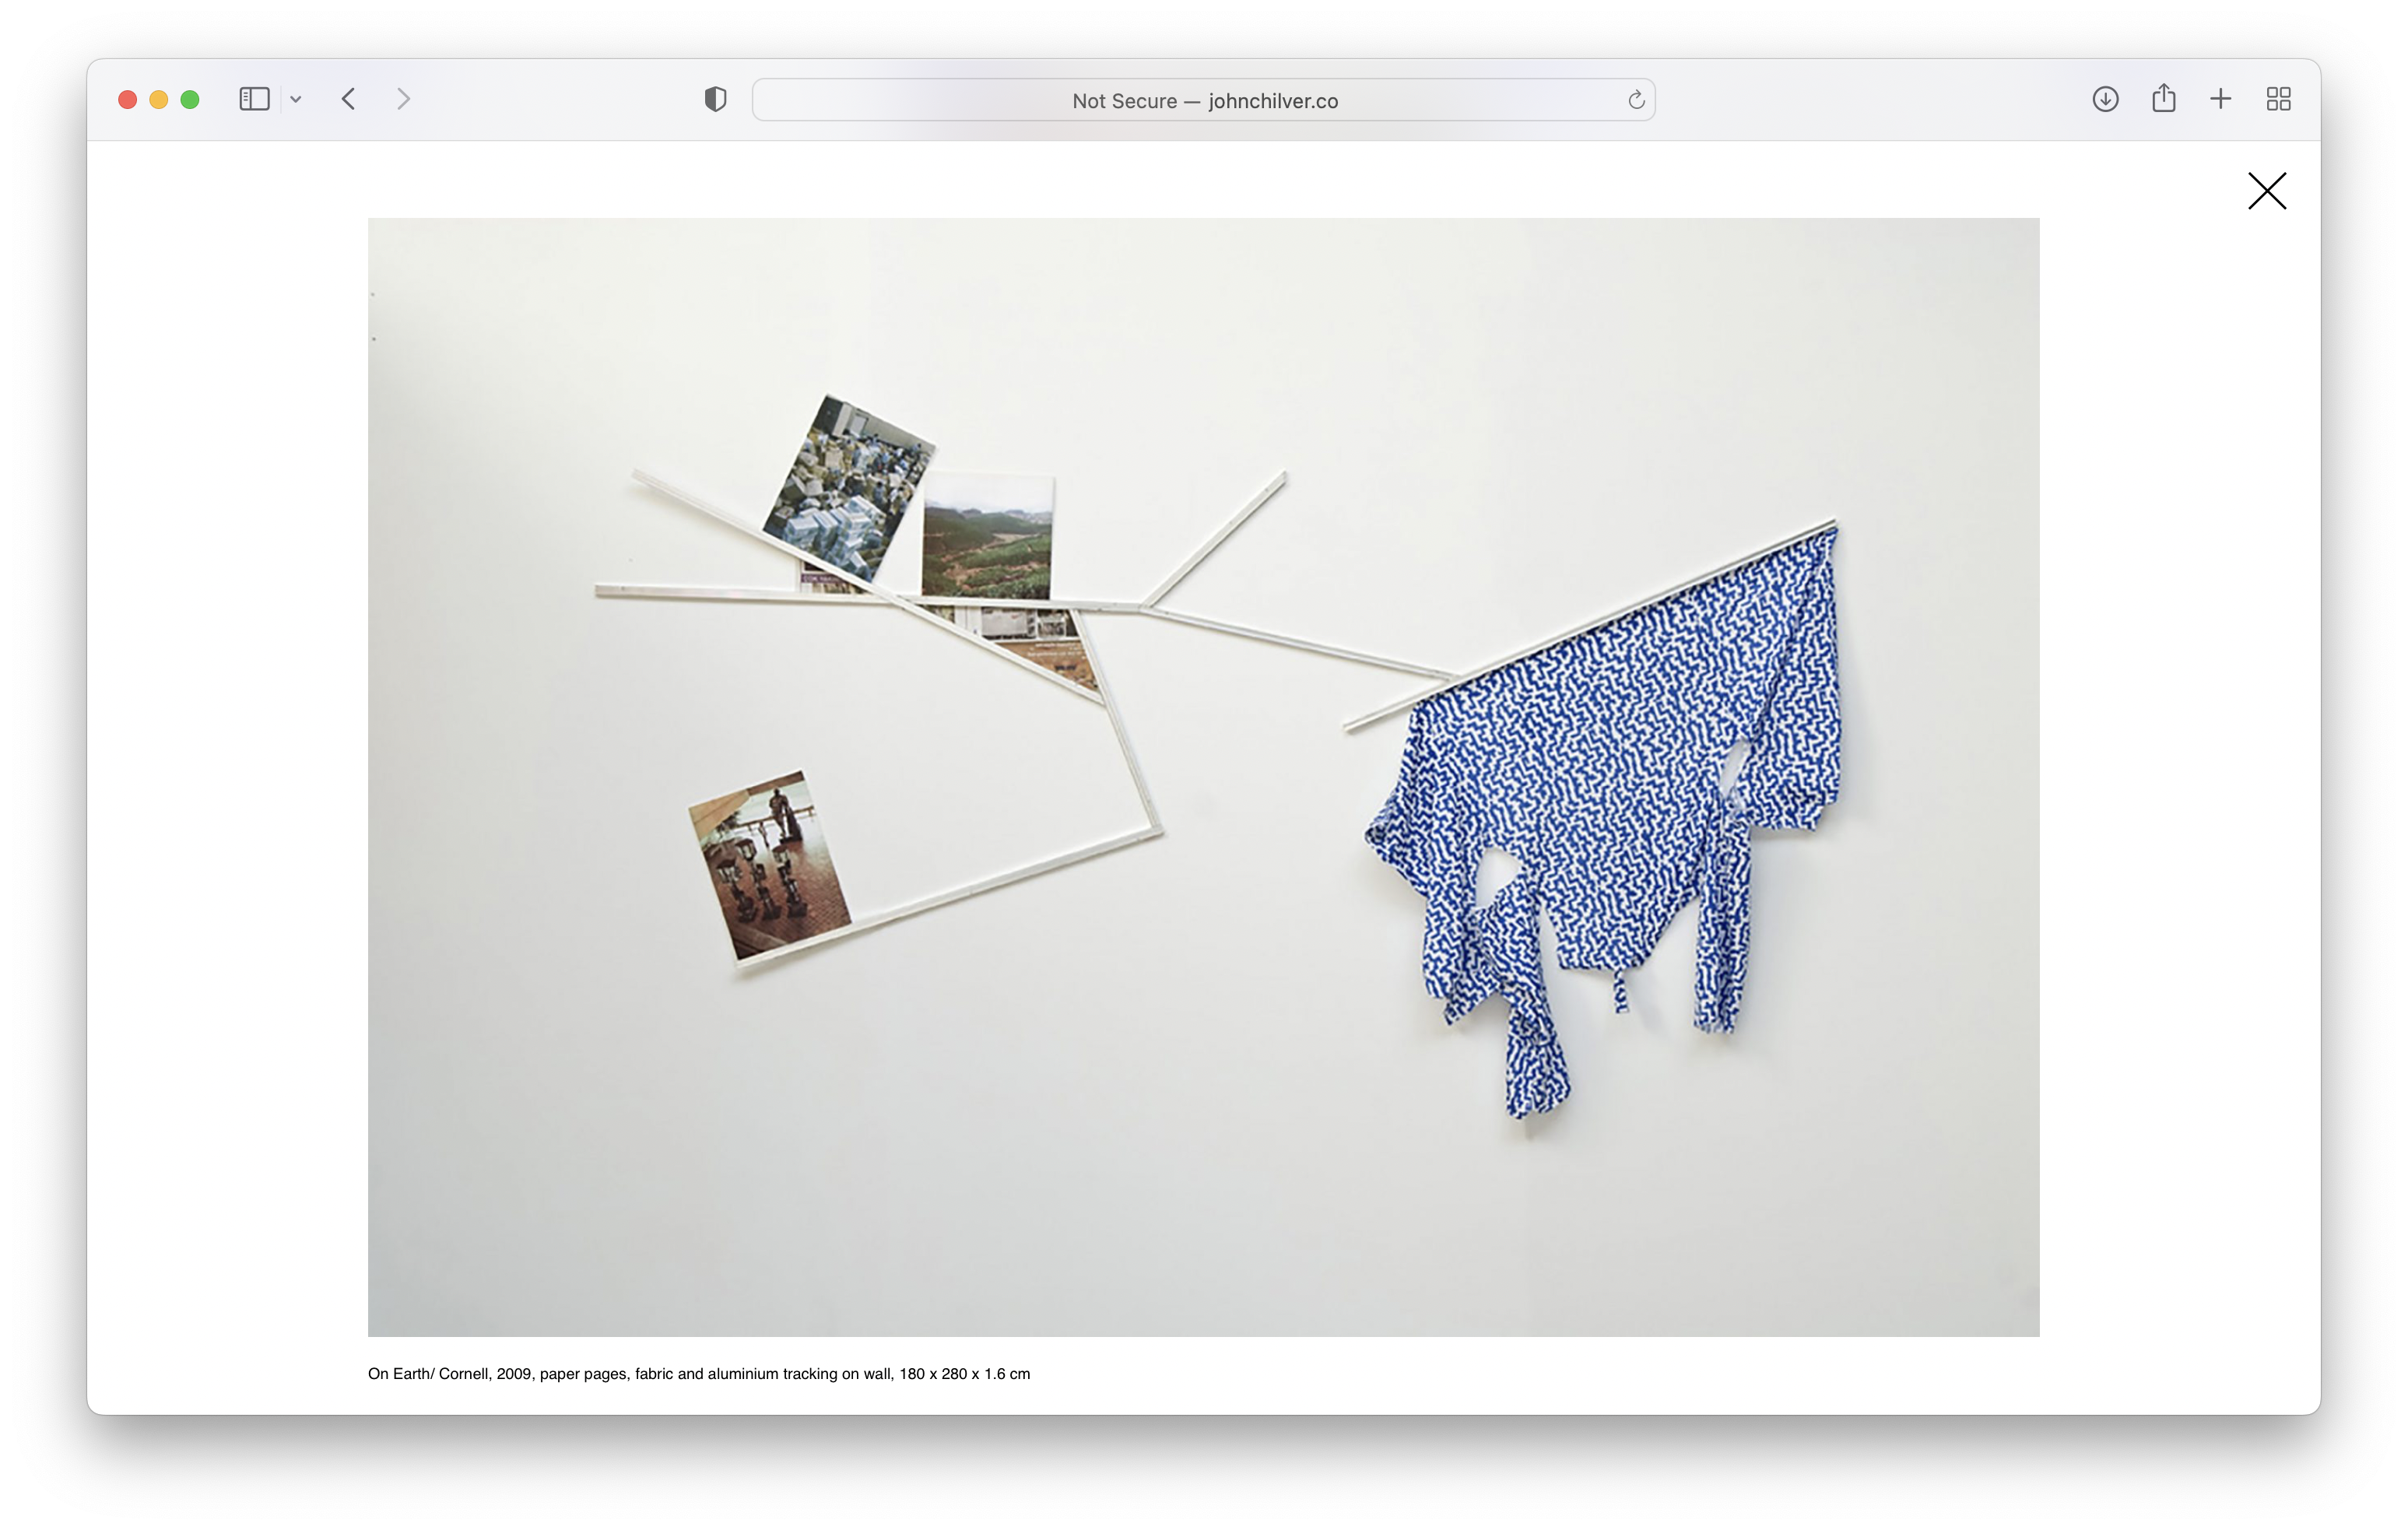
Task: Show the tab overview grid
Action: 2278,99
